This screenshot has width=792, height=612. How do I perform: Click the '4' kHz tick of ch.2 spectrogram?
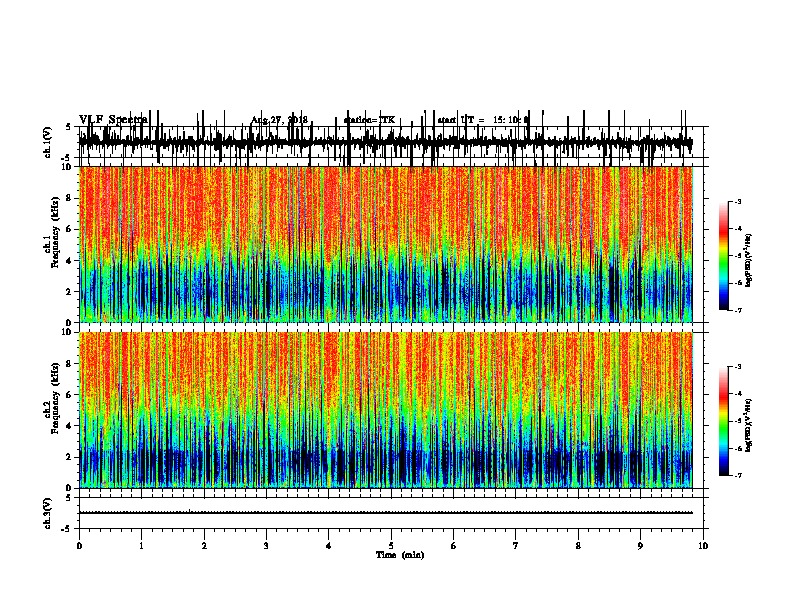(69, 426)
